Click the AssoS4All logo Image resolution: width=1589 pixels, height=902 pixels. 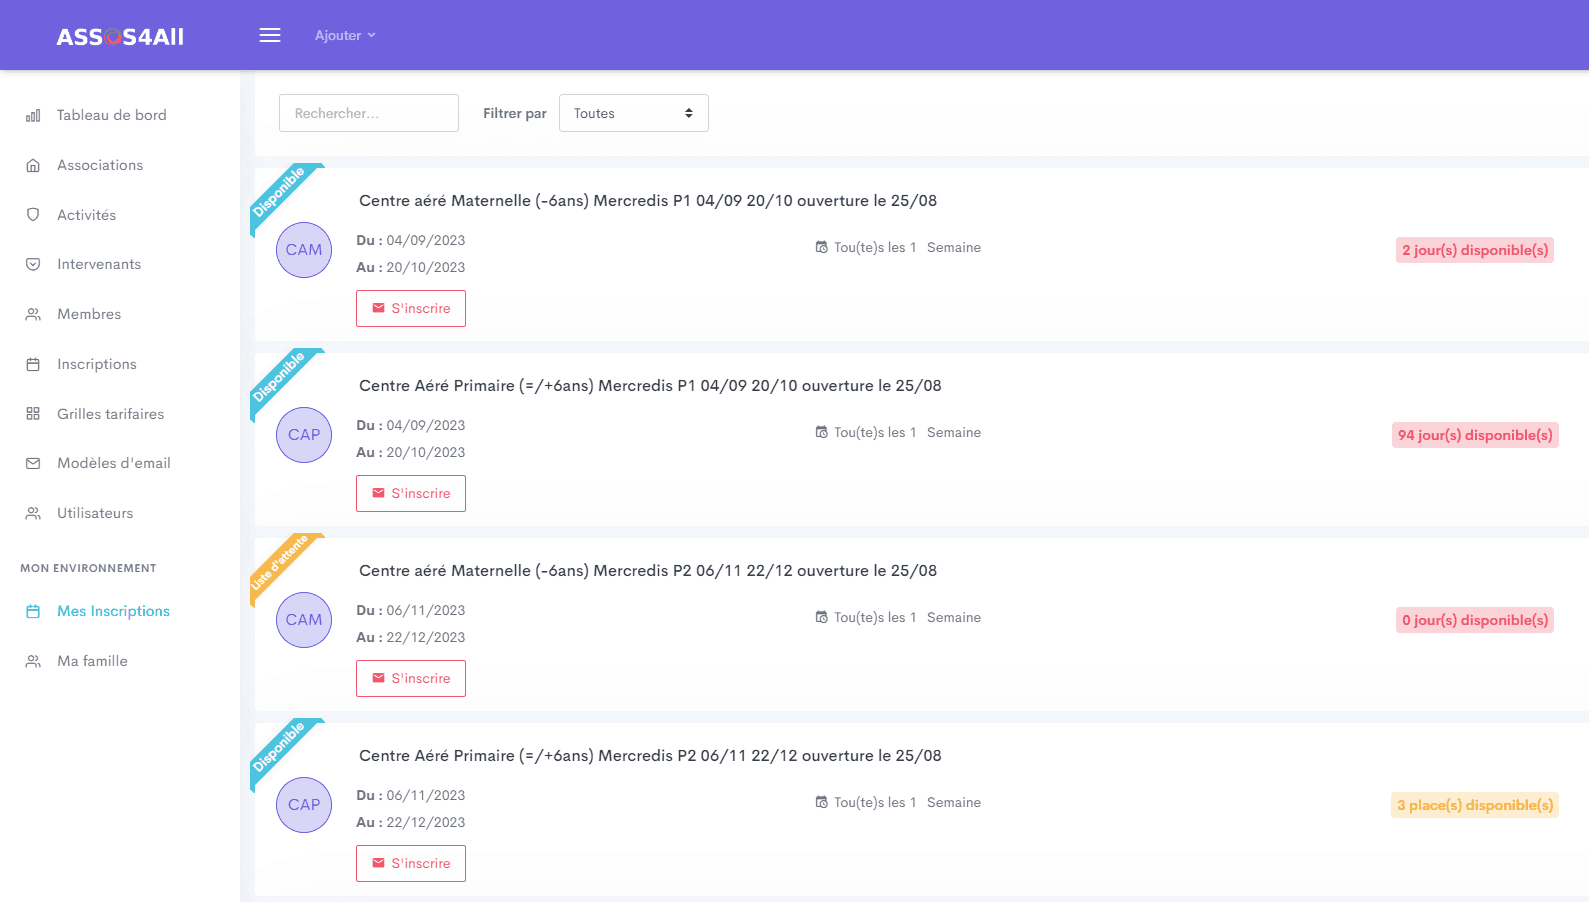tap(120, 37)
